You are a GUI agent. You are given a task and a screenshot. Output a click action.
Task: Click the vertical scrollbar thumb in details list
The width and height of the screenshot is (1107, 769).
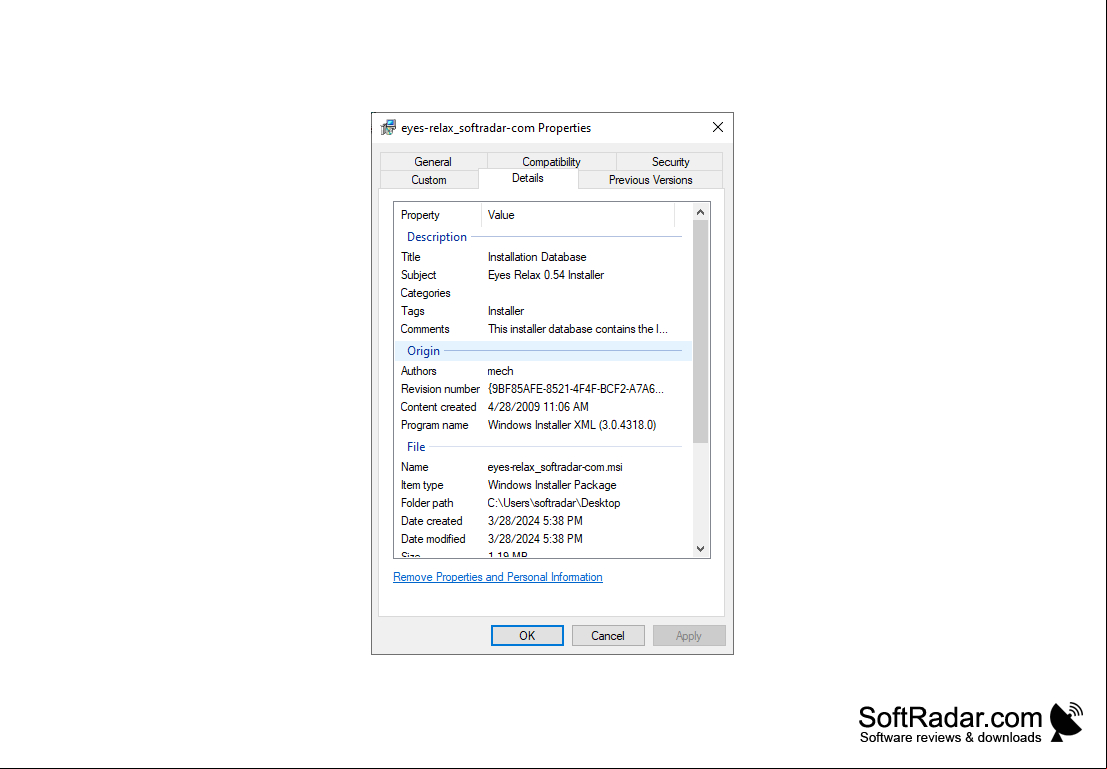(700, 331)
